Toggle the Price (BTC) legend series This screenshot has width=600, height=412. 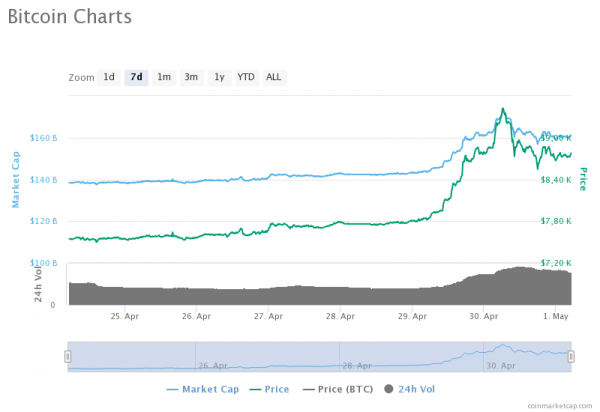pos(338,389)
